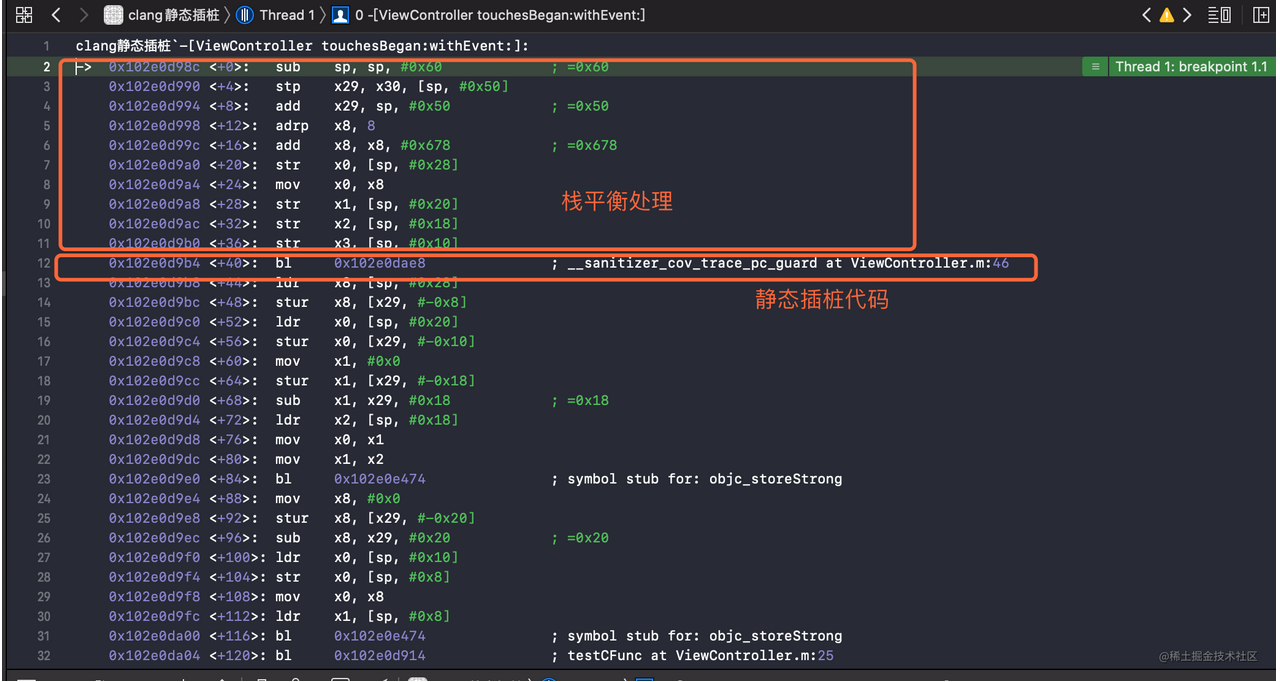This screenshot has height=682, width=1280.
Task: Add a new editor split with the plus icon
Action: point(1261,14)
